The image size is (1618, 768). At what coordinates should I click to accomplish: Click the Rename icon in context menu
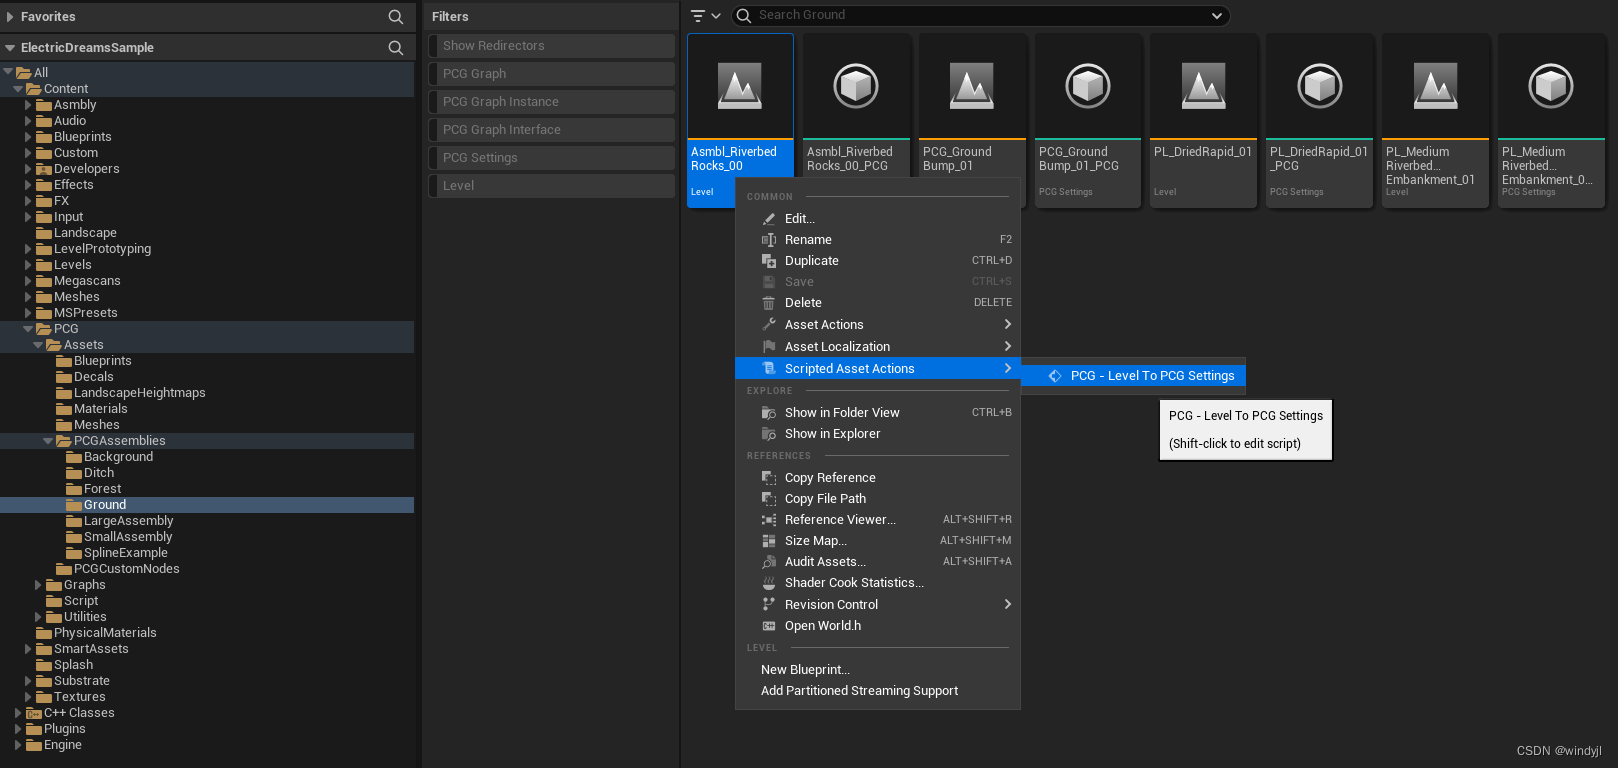pyautogui.click(x=769, y=240)
